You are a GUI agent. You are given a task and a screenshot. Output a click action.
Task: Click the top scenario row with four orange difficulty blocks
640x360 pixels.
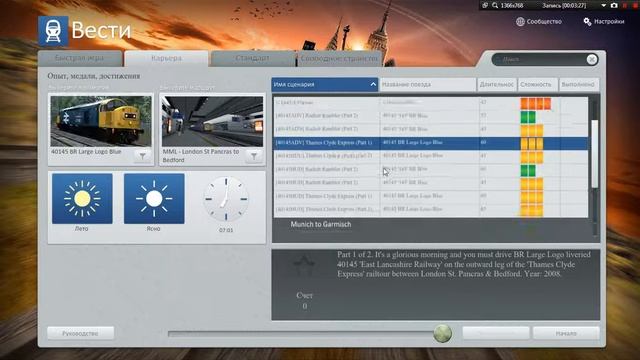click(431, 102)
